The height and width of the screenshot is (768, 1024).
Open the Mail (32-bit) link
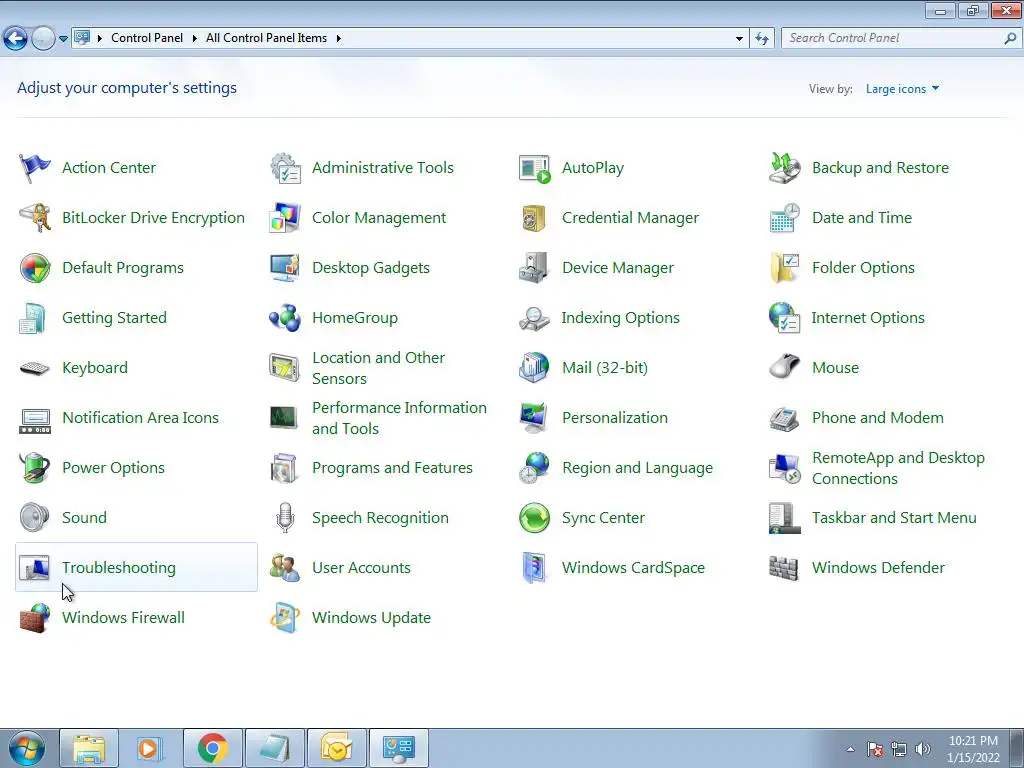pyautogui.click(x=605, y=368)
